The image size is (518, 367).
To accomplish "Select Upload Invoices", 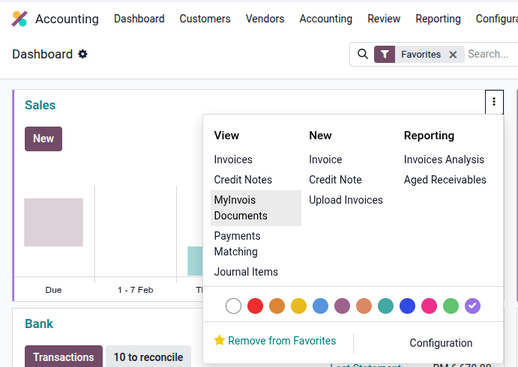I will [x=346, y=200].
